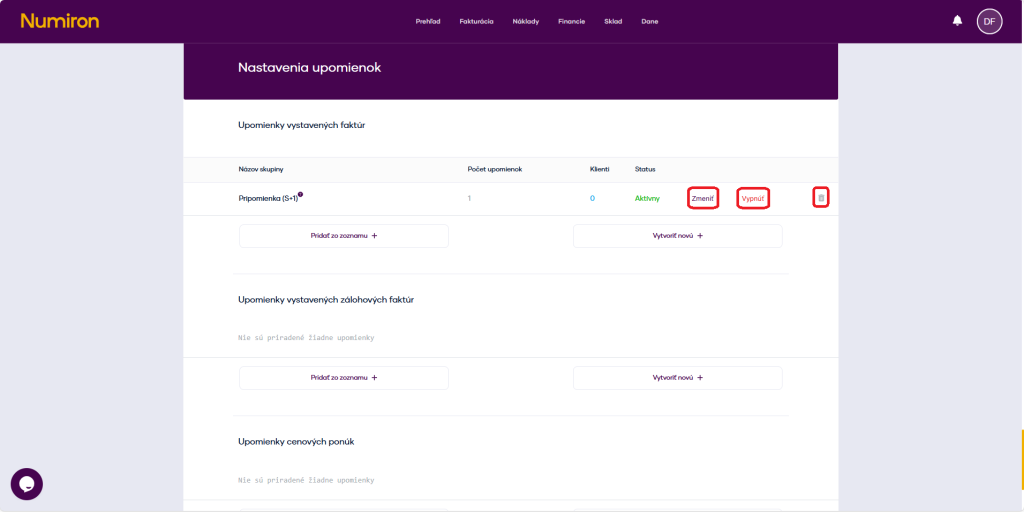Click Vytvoriť novú under issued invoices reminders
Screen dimensions: 1024x512
tap(678, 236)
